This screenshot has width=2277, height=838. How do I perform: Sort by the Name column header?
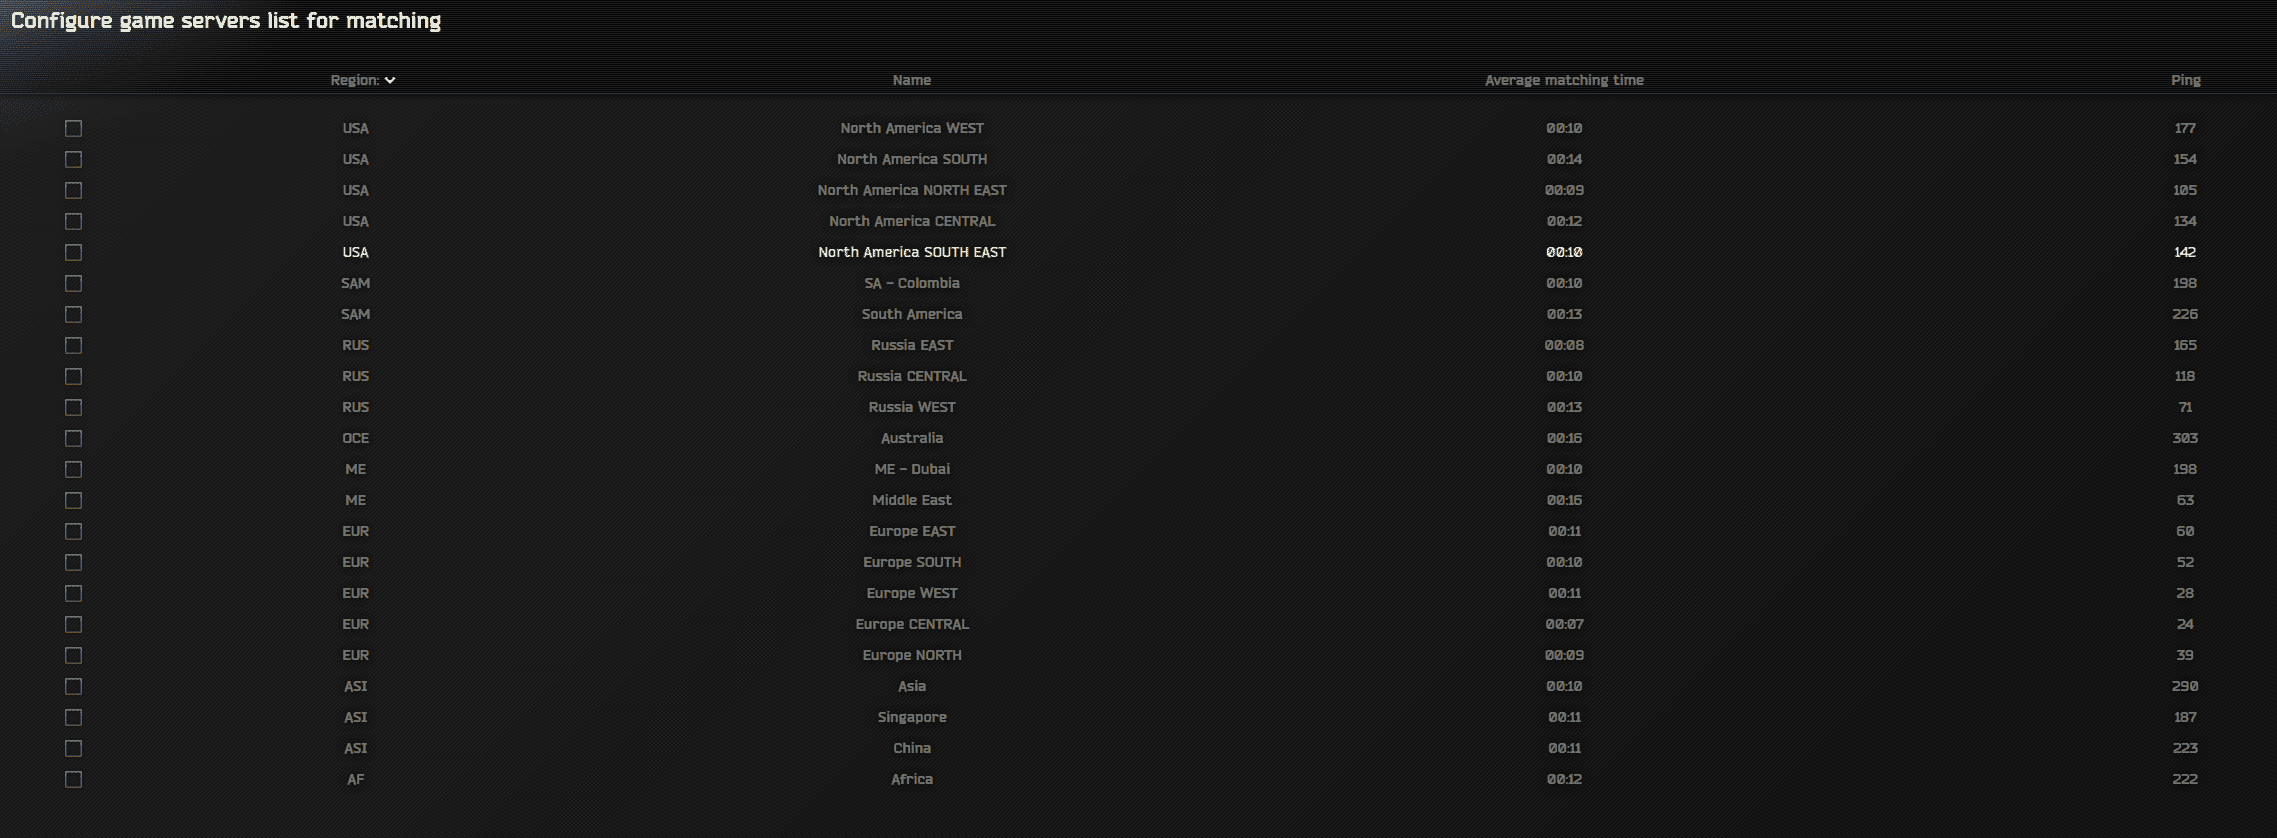[x=912, y=80]
